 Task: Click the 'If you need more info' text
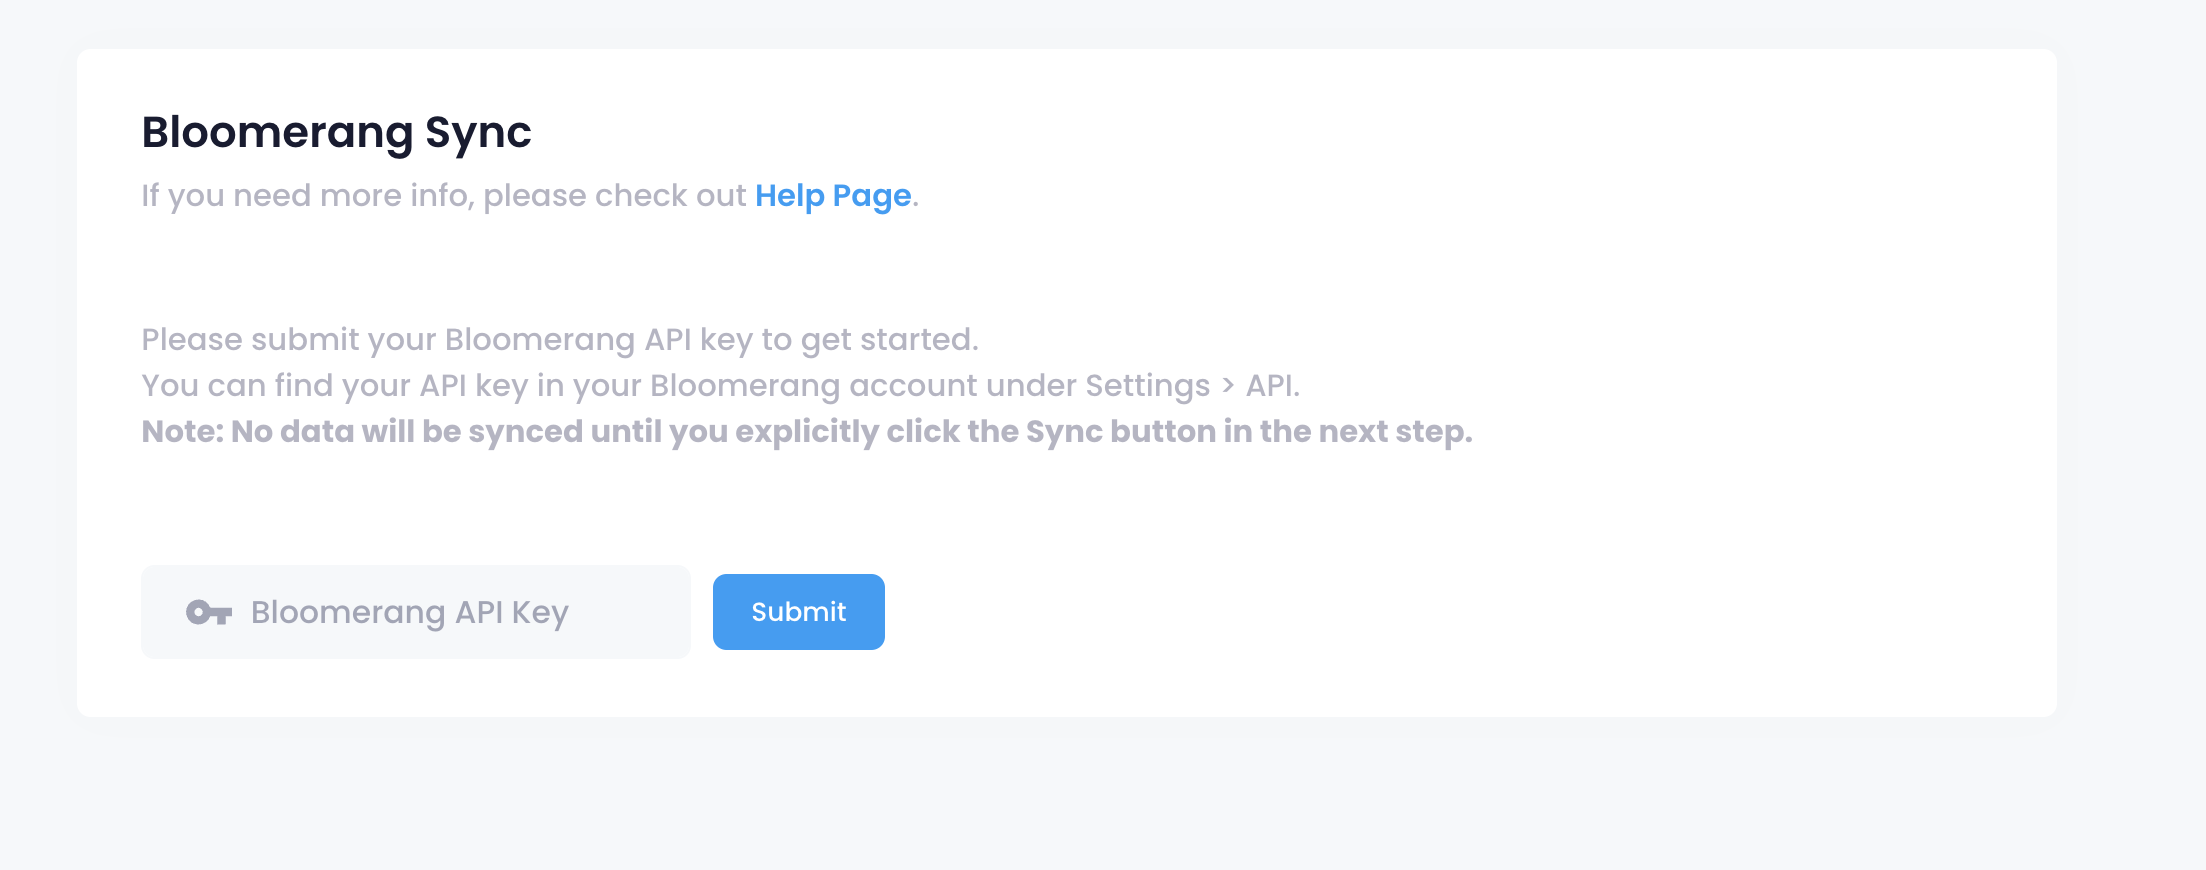click(444, 196)
